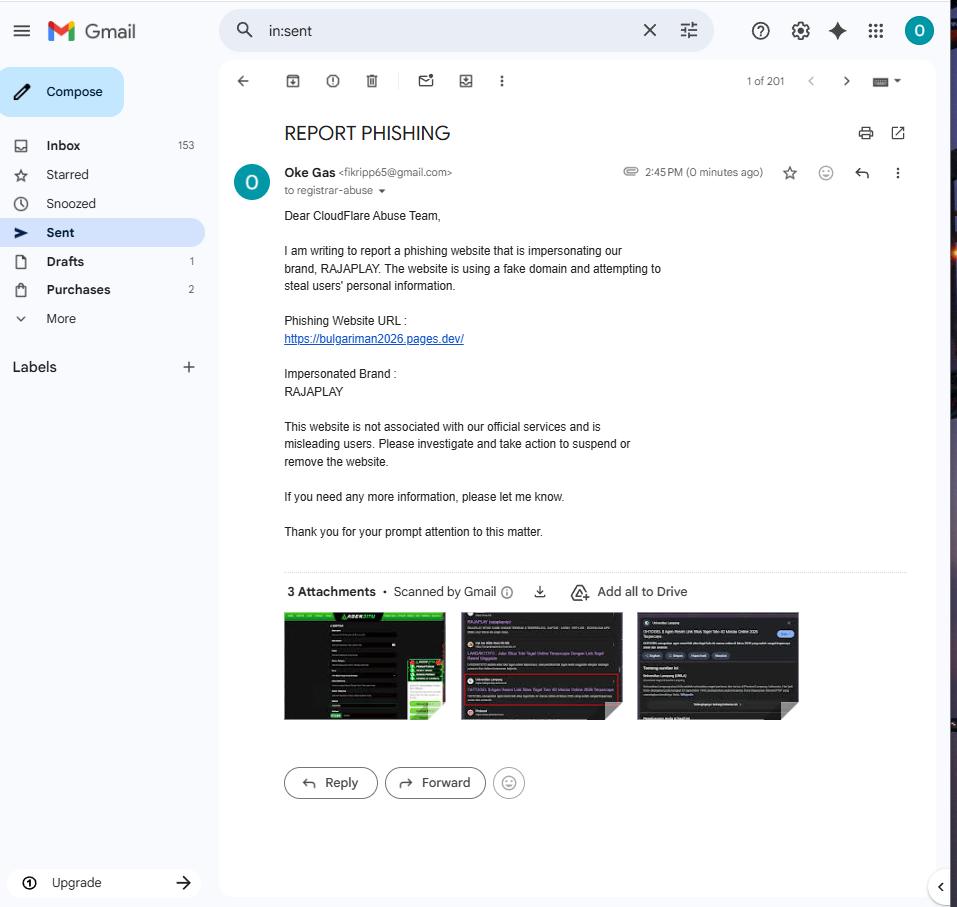The height and width of the screenshot is (907, 957).
Task: Click the in:sent search field
Action: point(452,31)
